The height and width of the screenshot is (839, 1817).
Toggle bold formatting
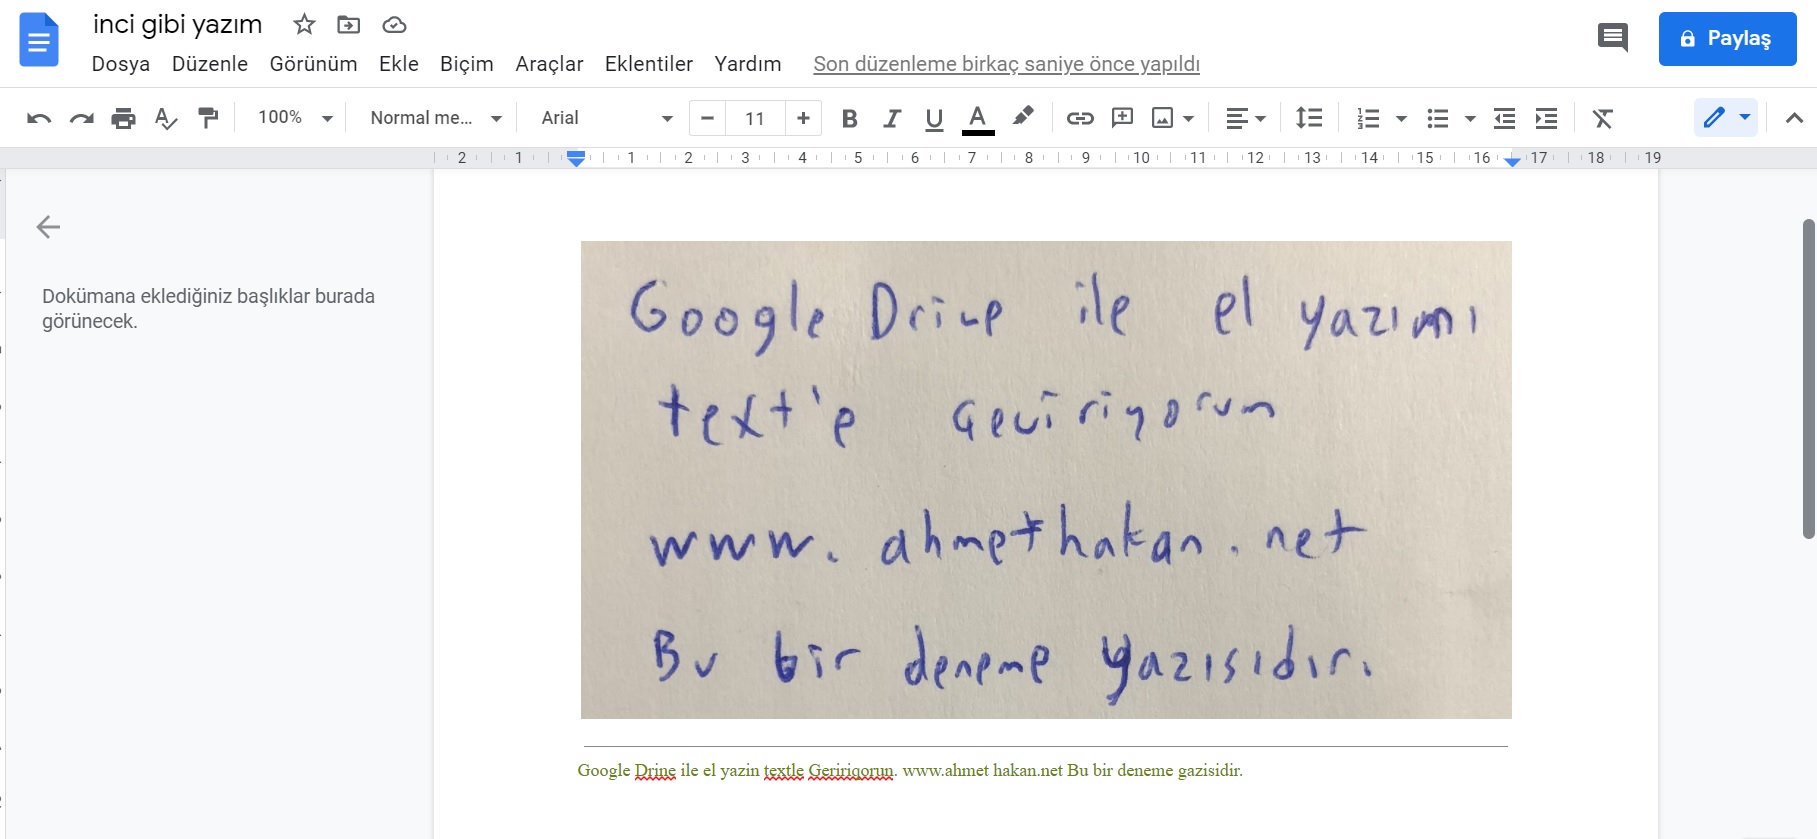(849, 118)
